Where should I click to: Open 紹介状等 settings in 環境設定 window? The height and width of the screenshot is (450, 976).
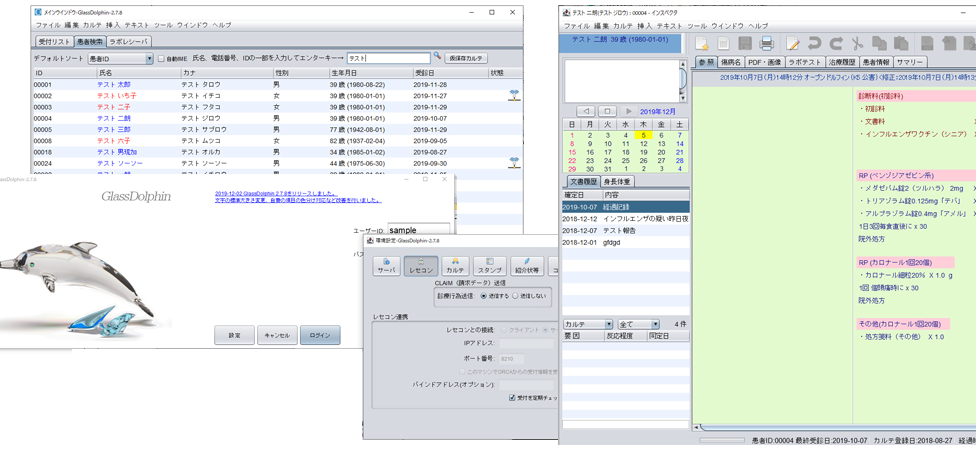(x=527, y=266)
